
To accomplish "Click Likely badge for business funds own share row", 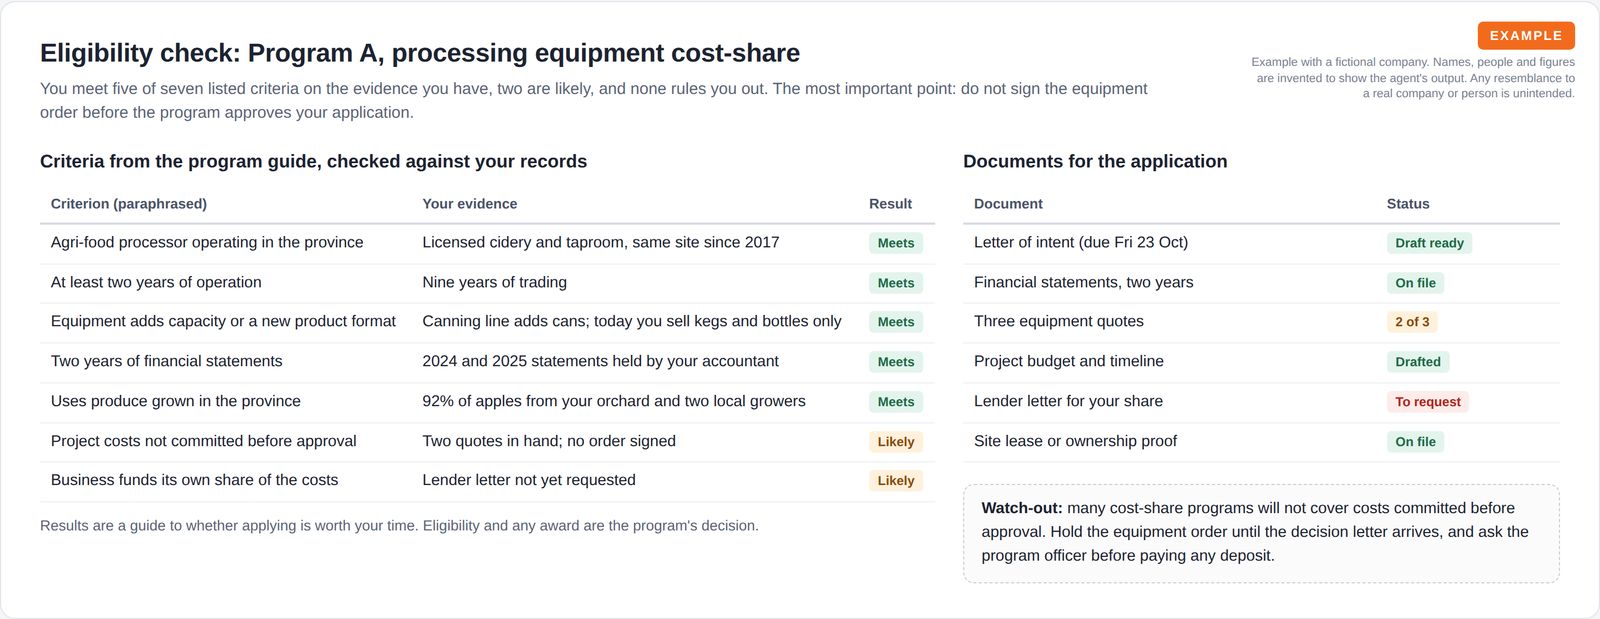I will [x=896, y=481].
